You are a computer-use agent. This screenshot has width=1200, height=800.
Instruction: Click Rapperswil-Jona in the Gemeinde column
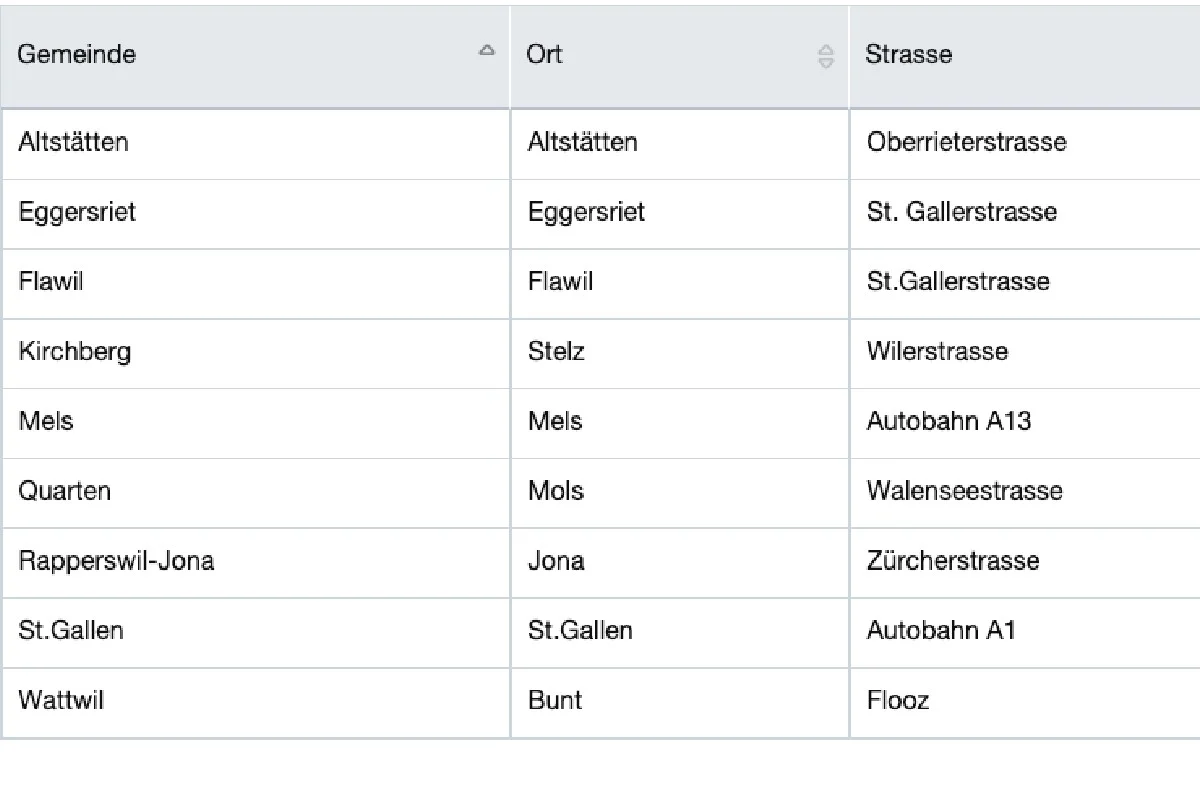point(116,561)
